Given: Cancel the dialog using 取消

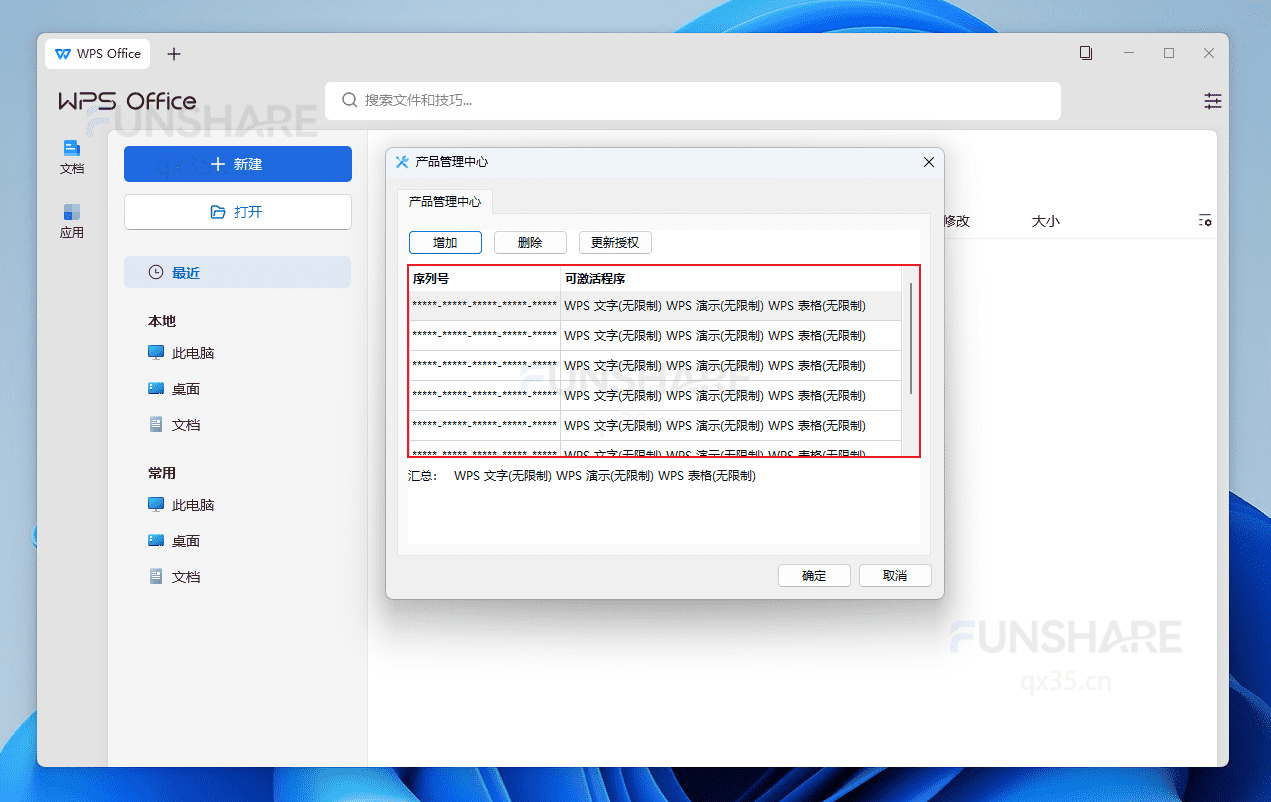Looking at the screenshot, I should (x=895, y=575).
